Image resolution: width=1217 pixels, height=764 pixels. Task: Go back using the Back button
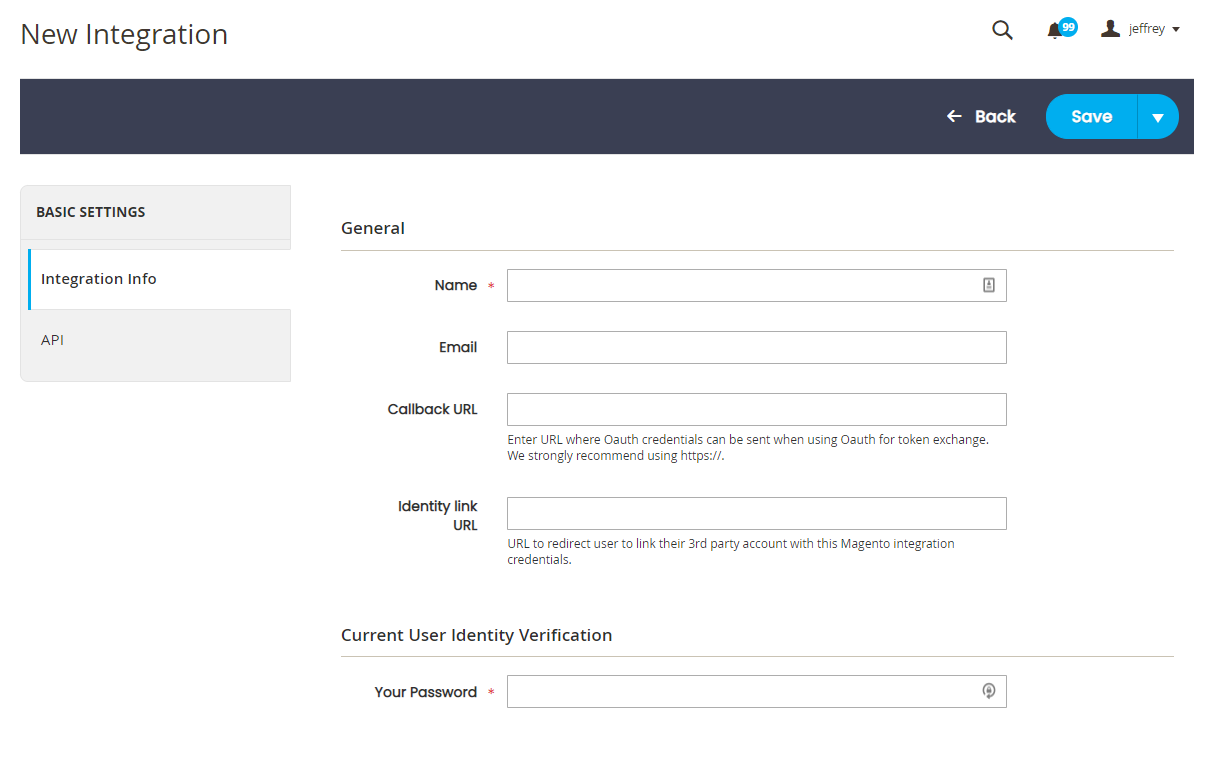(x=981, y=117)
